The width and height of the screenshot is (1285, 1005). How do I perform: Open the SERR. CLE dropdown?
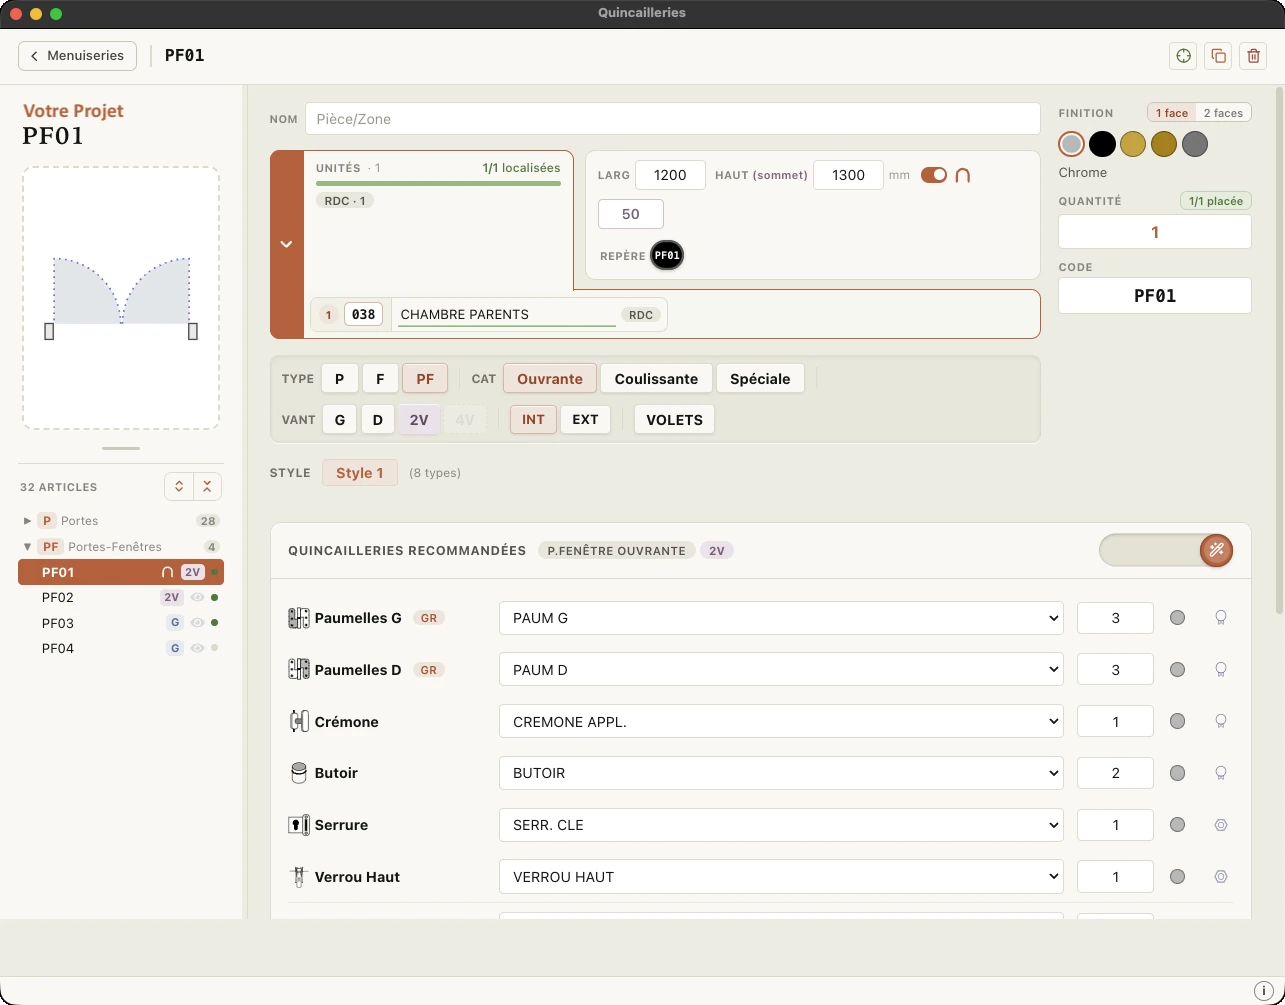point(781,825)
